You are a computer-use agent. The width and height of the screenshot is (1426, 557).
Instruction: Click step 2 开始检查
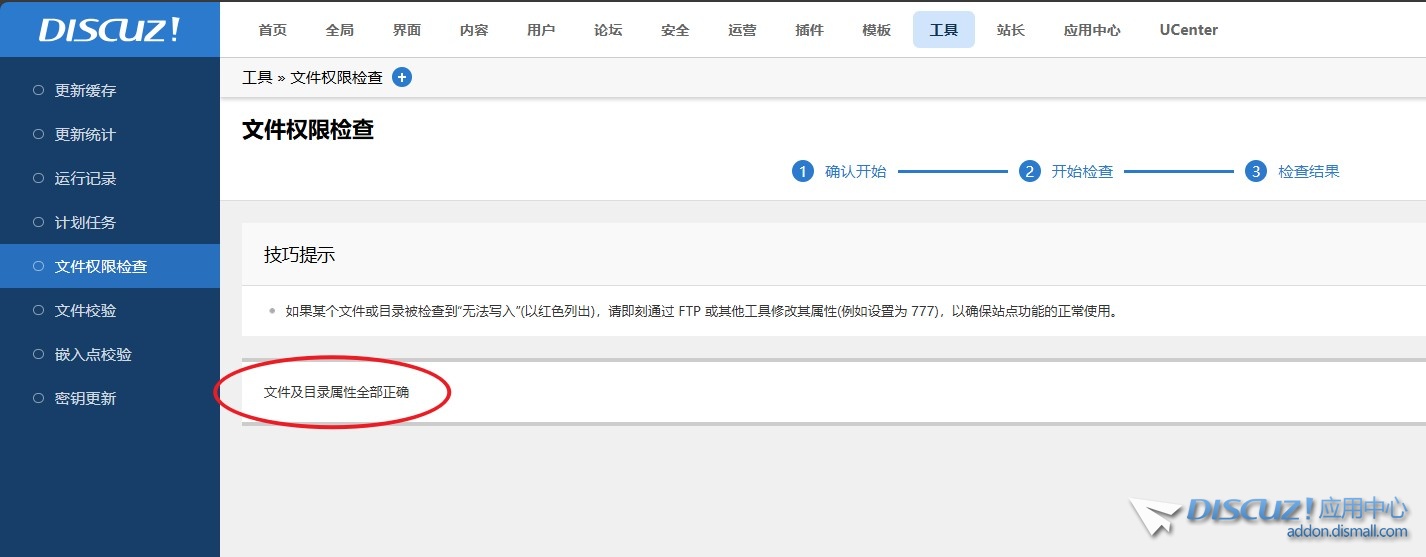click(1066, 171)
